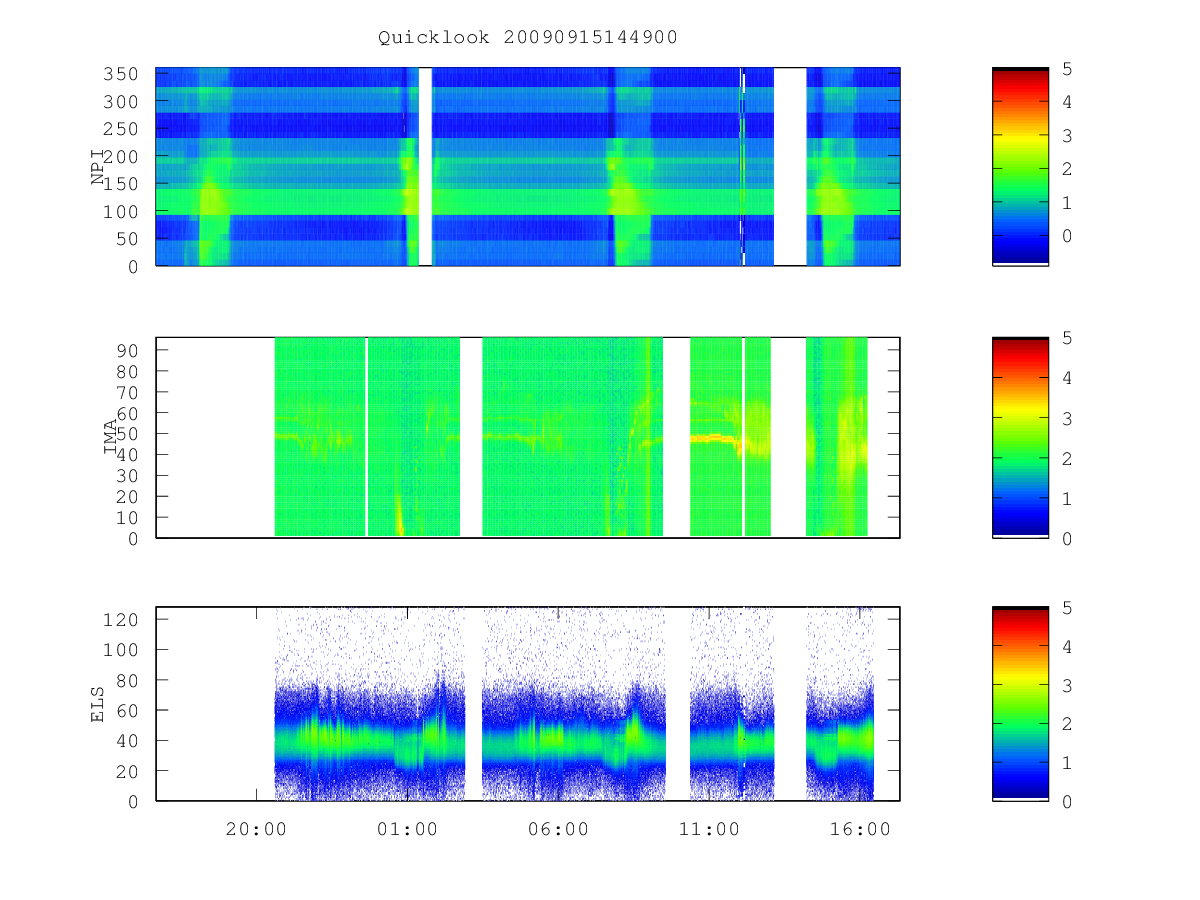Click the 120 tick on the ELS axis
The width and height of the screenshot is (1200, 900).
point(121,619)
